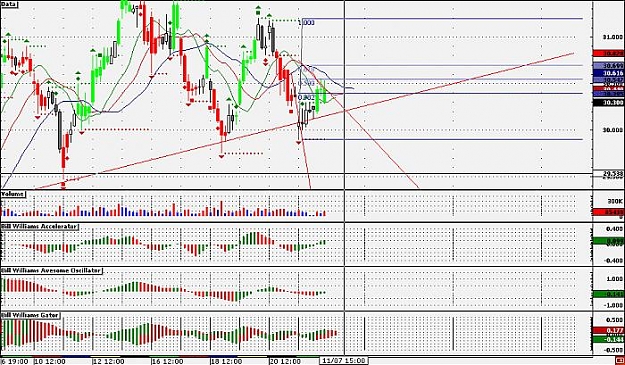625x365 pixels.
Task: Click the 30.699 price tag on axis
Action: [609, 65]
